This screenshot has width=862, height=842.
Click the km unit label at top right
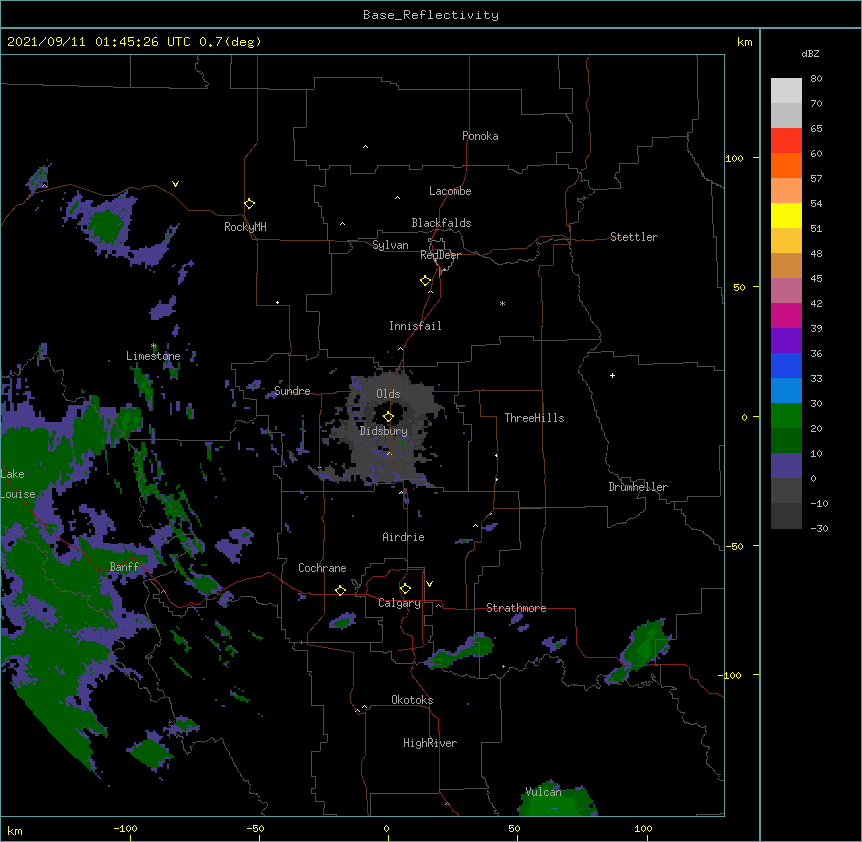pos(745,42)
